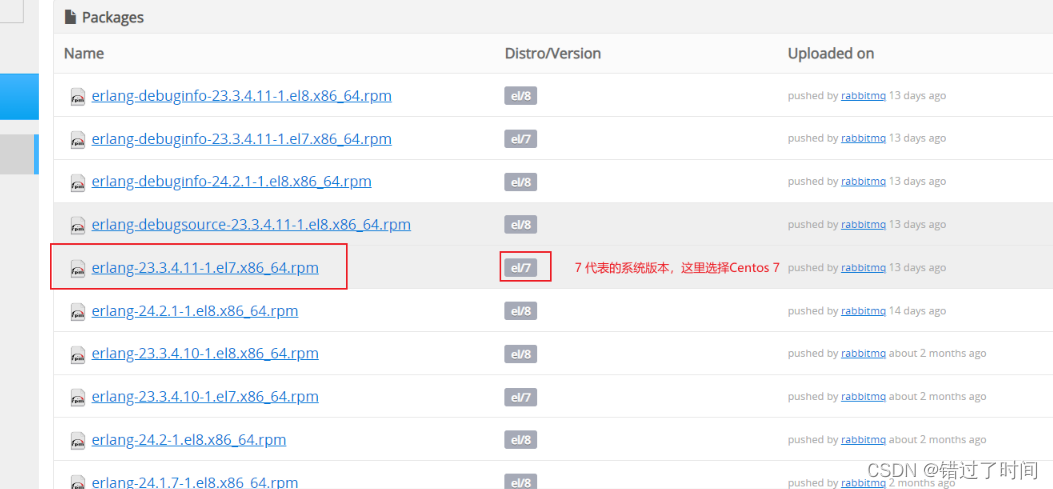
Task: Click rpm icon beside erlang-debuginfo-24.2.1-1.el8 package
Action: 78,183
